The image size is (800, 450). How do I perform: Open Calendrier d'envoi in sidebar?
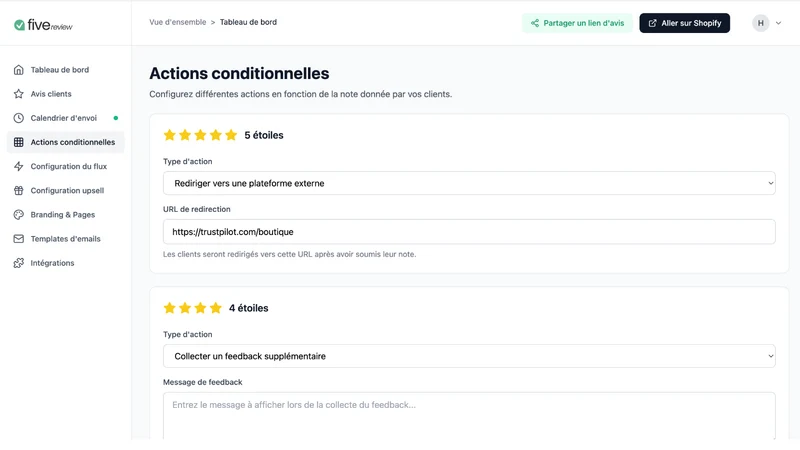[65, 118]
